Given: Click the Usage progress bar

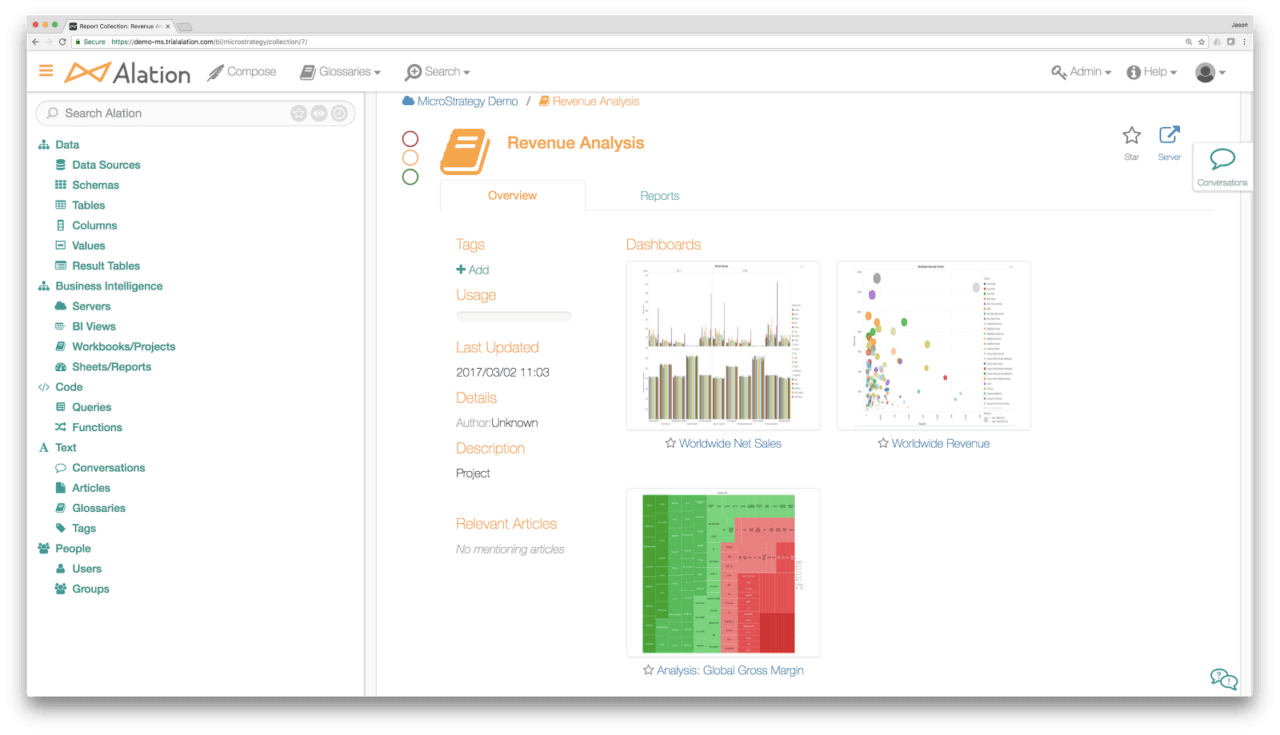Looking at the screenshot, I should click(513, 316).
